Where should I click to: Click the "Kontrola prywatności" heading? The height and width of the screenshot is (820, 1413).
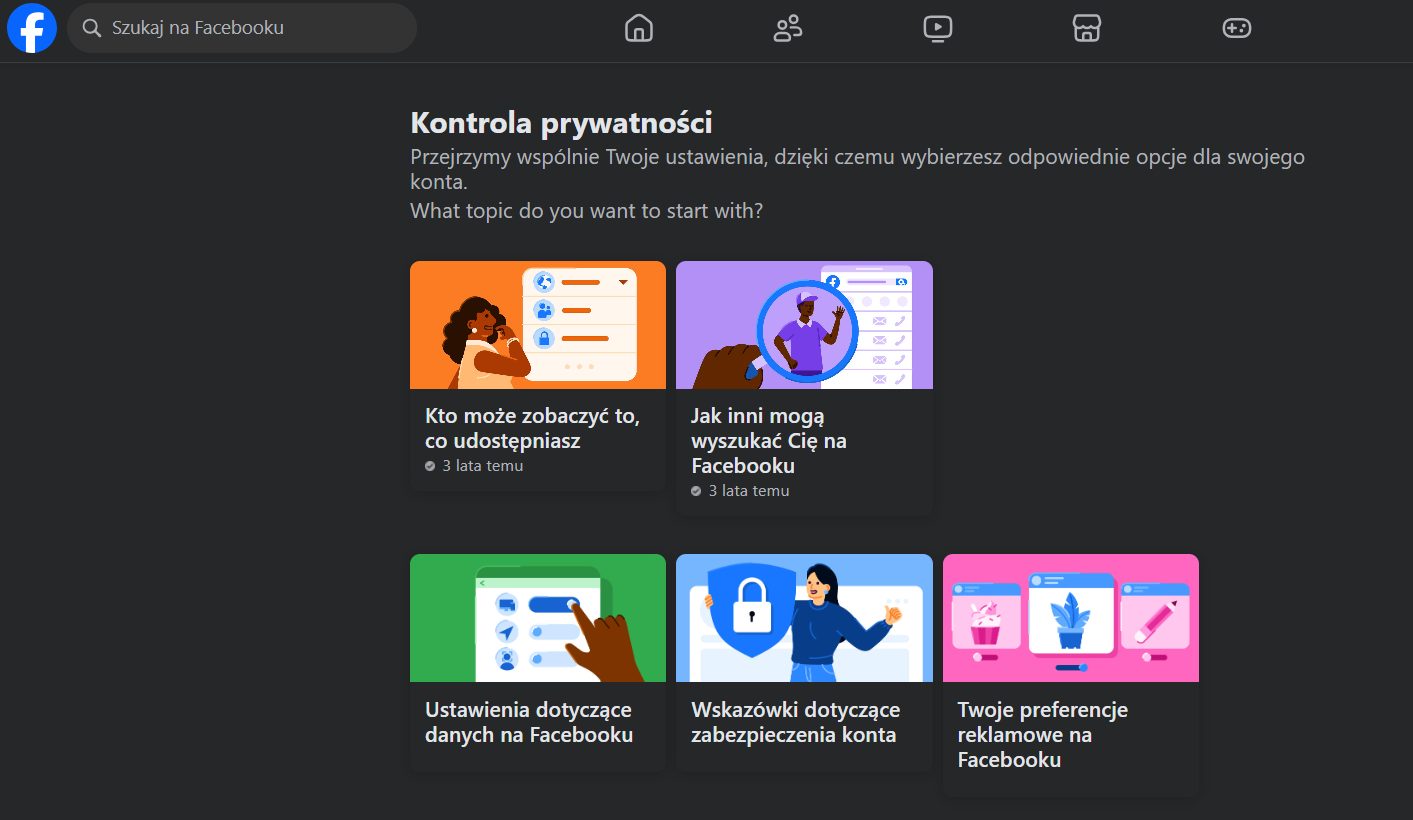(561, 124)
